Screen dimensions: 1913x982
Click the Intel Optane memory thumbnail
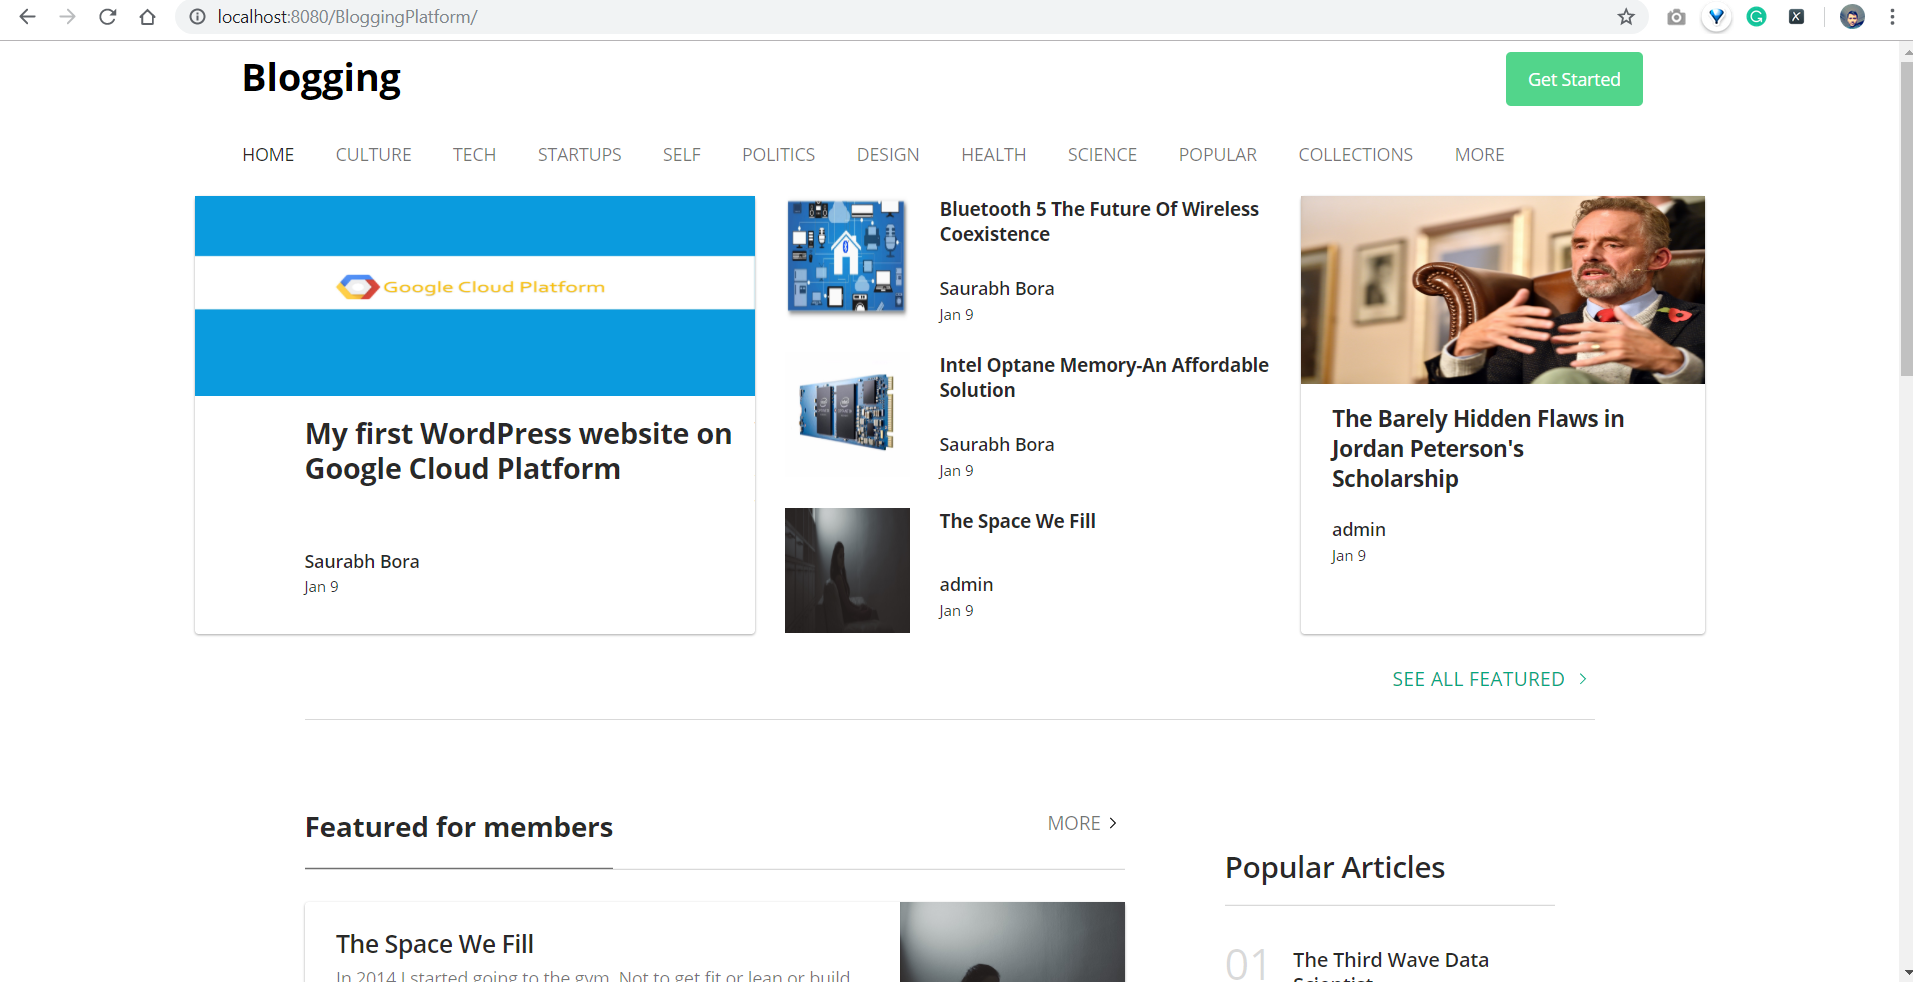847,413
